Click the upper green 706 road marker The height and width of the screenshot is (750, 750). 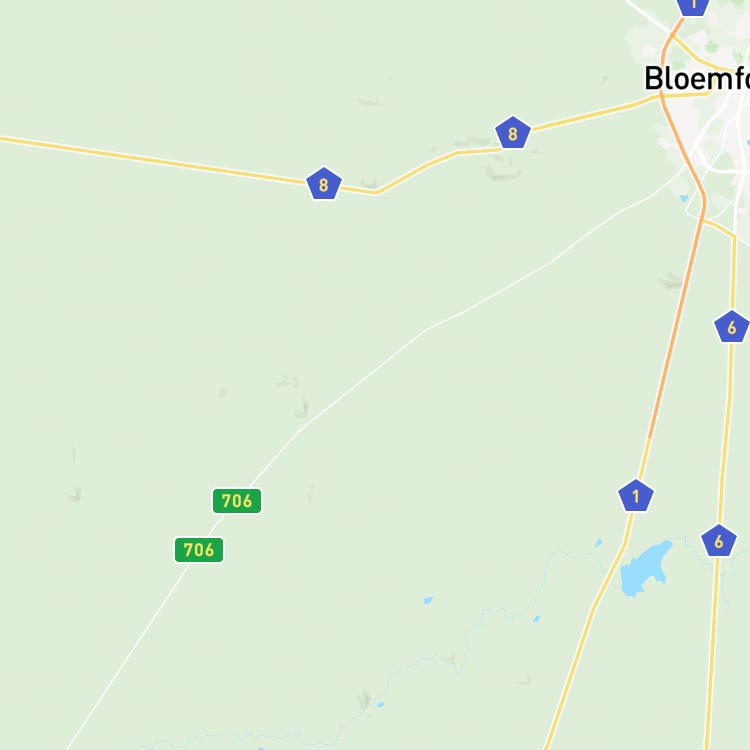[237, 501]
